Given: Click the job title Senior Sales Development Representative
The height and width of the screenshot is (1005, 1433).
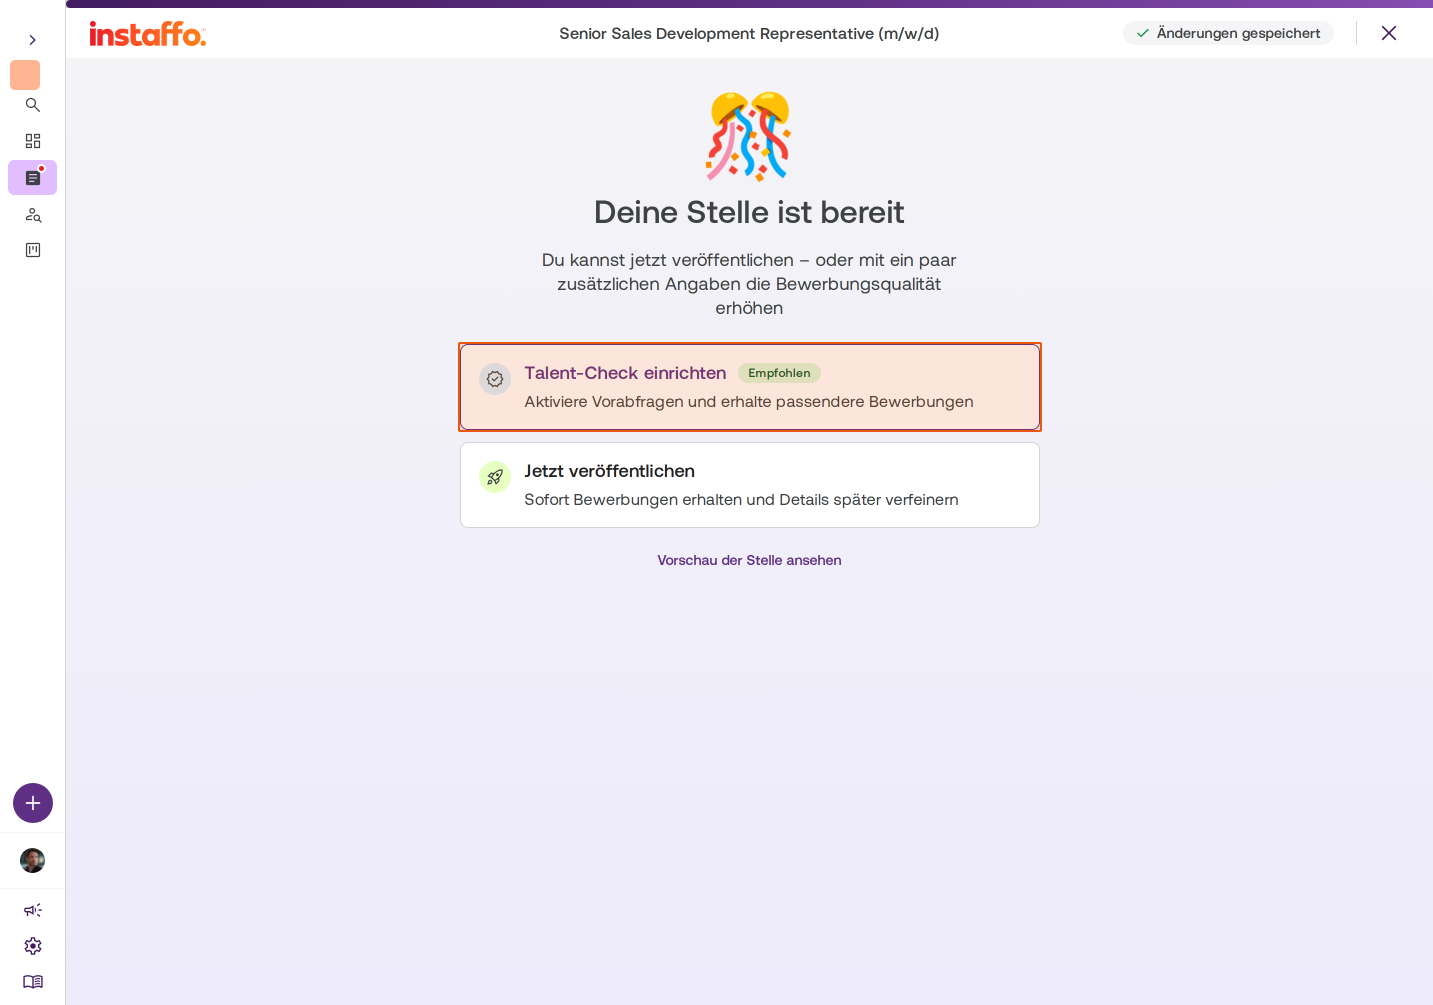Looking at the screenshot, I should [x=749, y=33].
